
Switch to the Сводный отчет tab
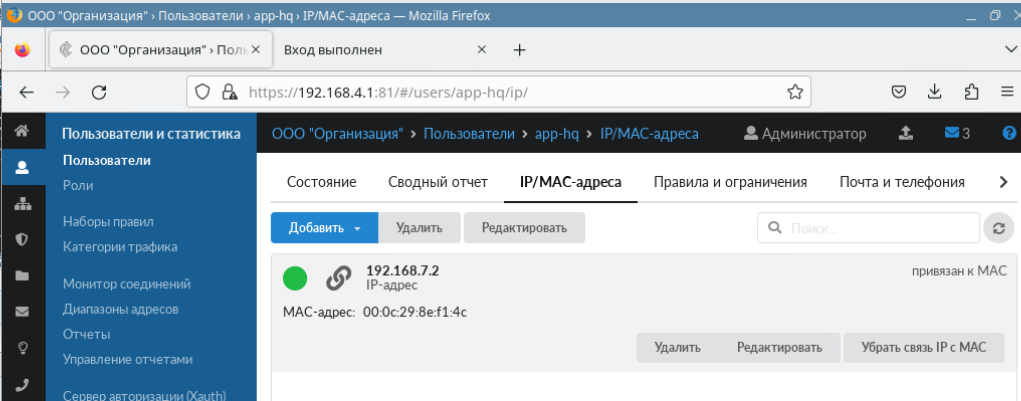tap(438, 182)
